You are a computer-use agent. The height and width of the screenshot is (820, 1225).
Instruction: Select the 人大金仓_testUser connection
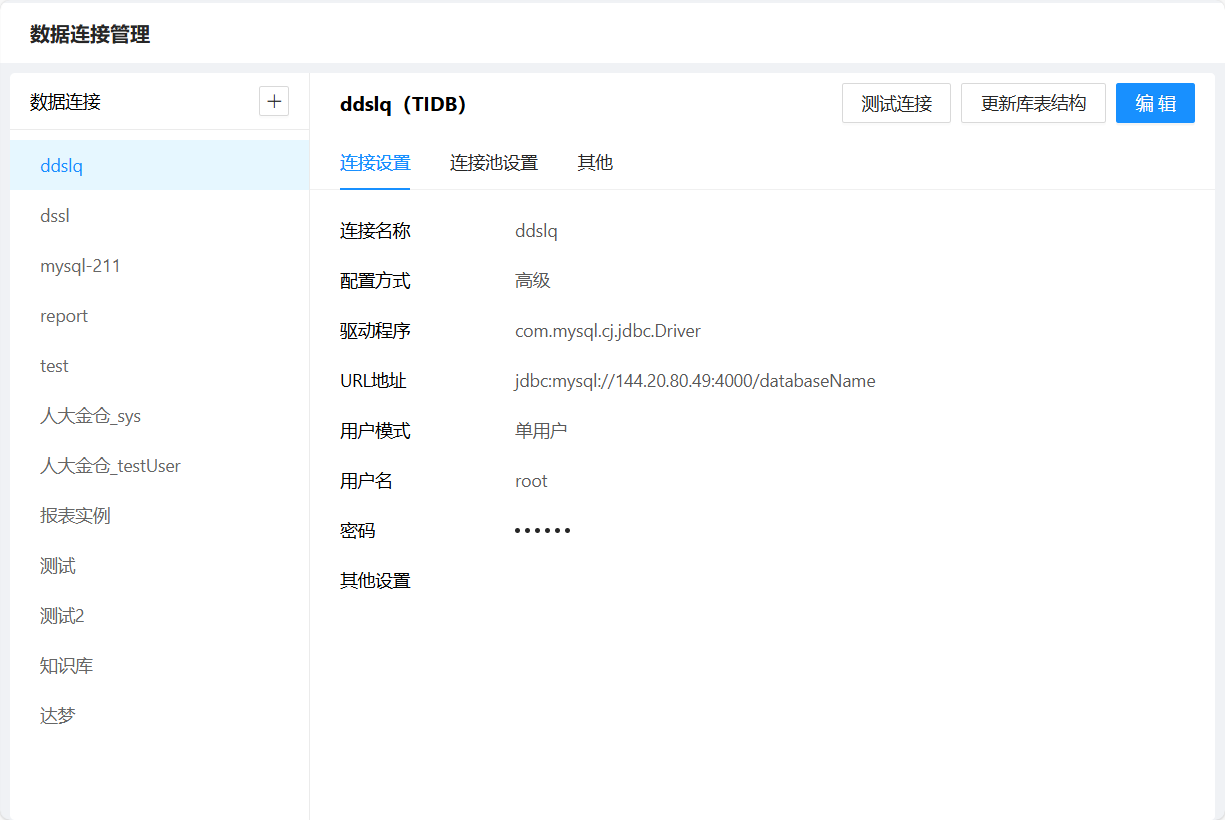(x=110, y=466)
